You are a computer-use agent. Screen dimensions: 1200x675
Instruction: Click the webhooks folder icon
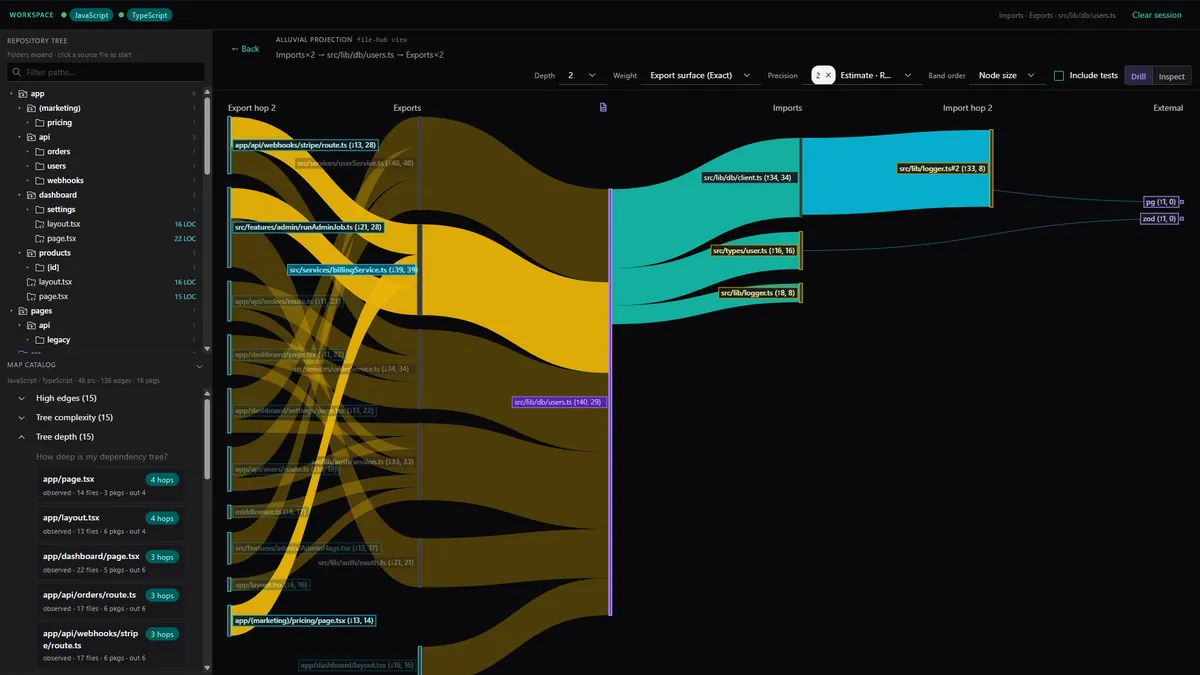click(x=38, y=180)
